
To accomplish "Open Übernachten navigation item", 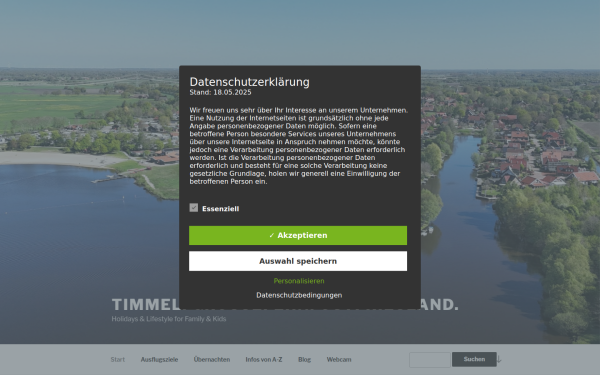I will click(212, 359).
